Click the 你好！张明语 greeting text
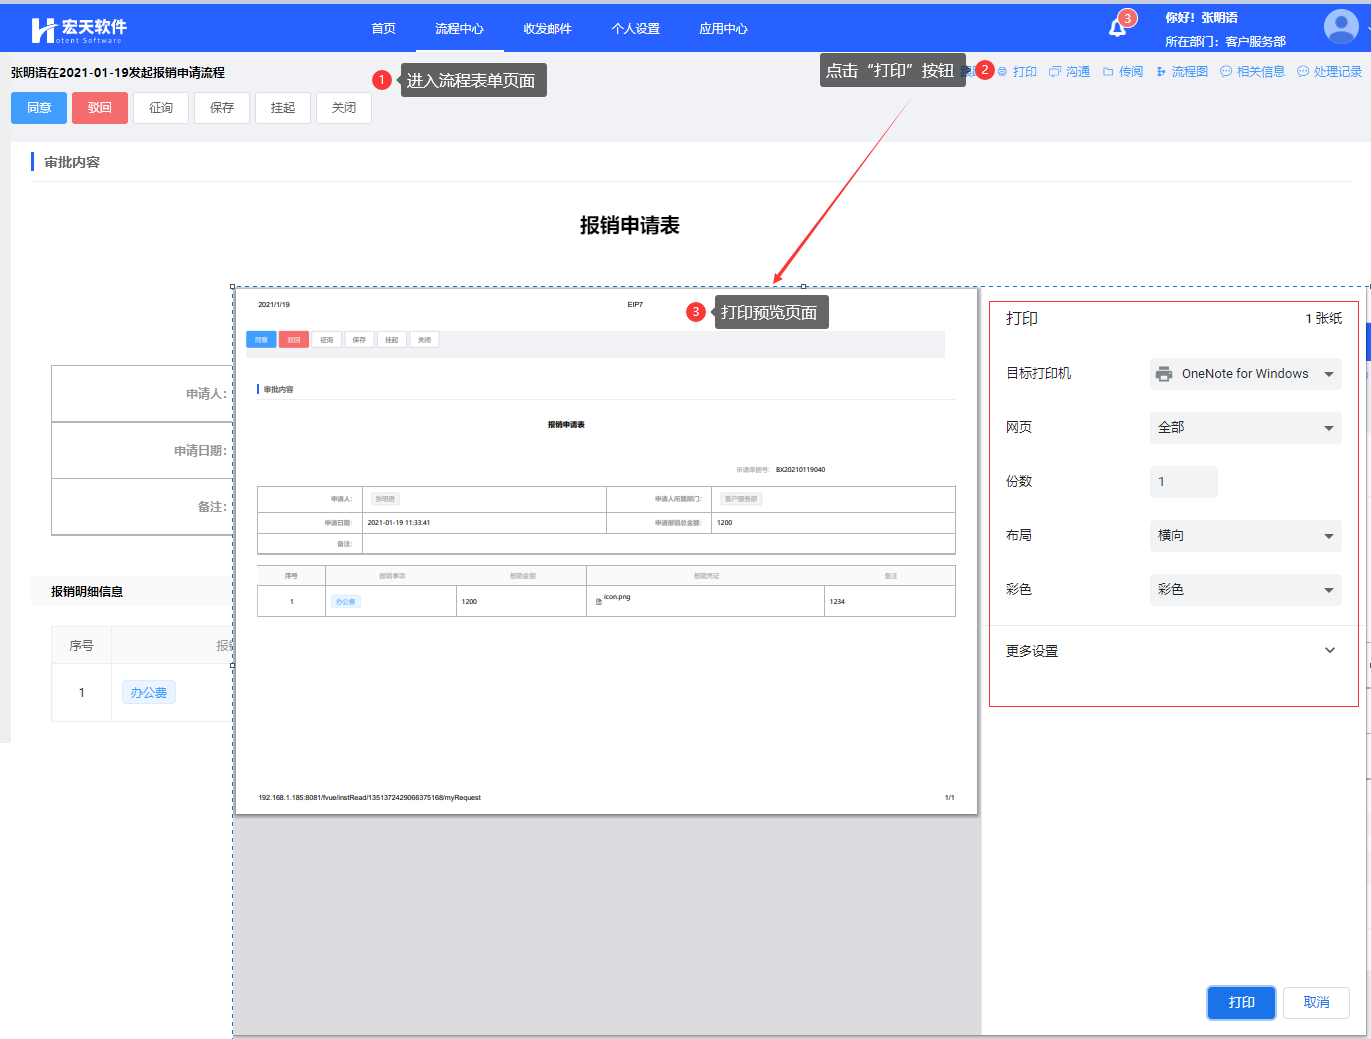 point(1201,18)
